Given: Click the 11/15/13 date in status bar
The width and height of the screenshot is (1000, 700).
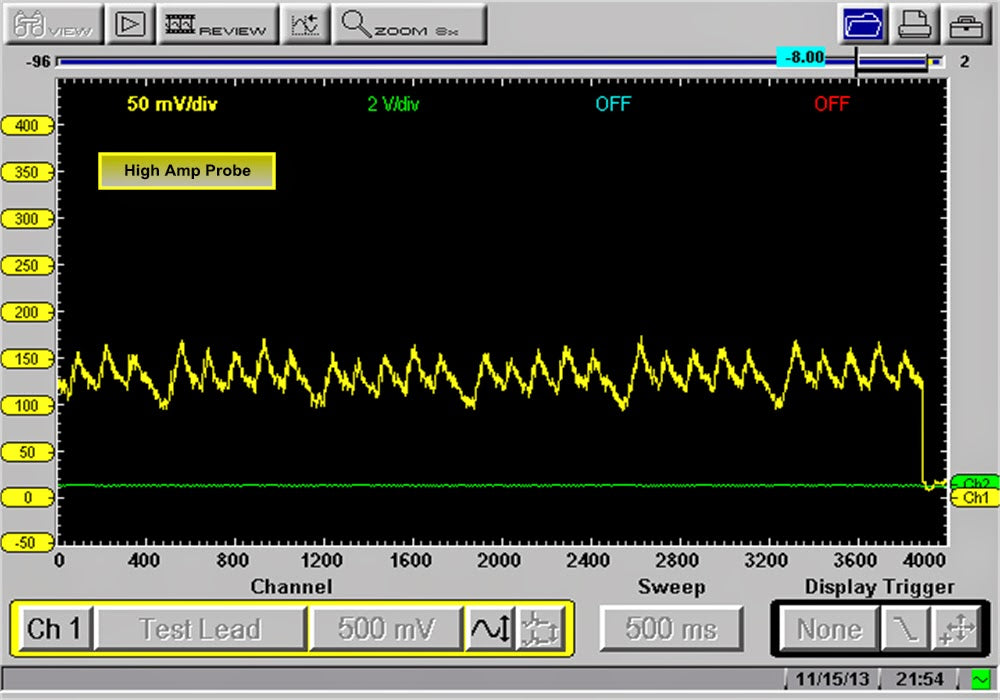Looking at the screenshot, I should coord(832,679).
